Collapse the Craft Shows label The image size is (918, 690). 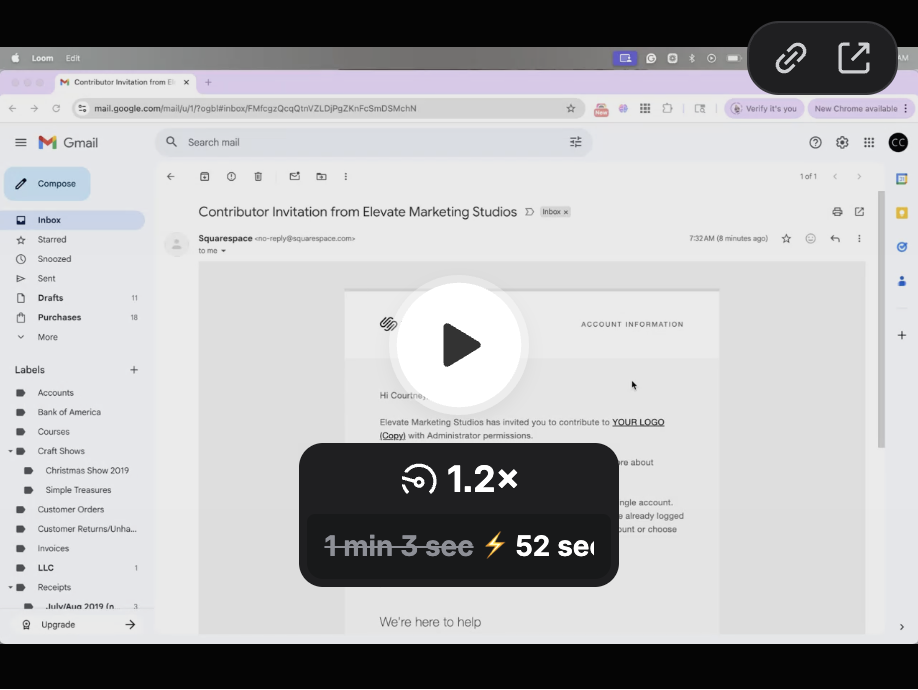[10, 451]
